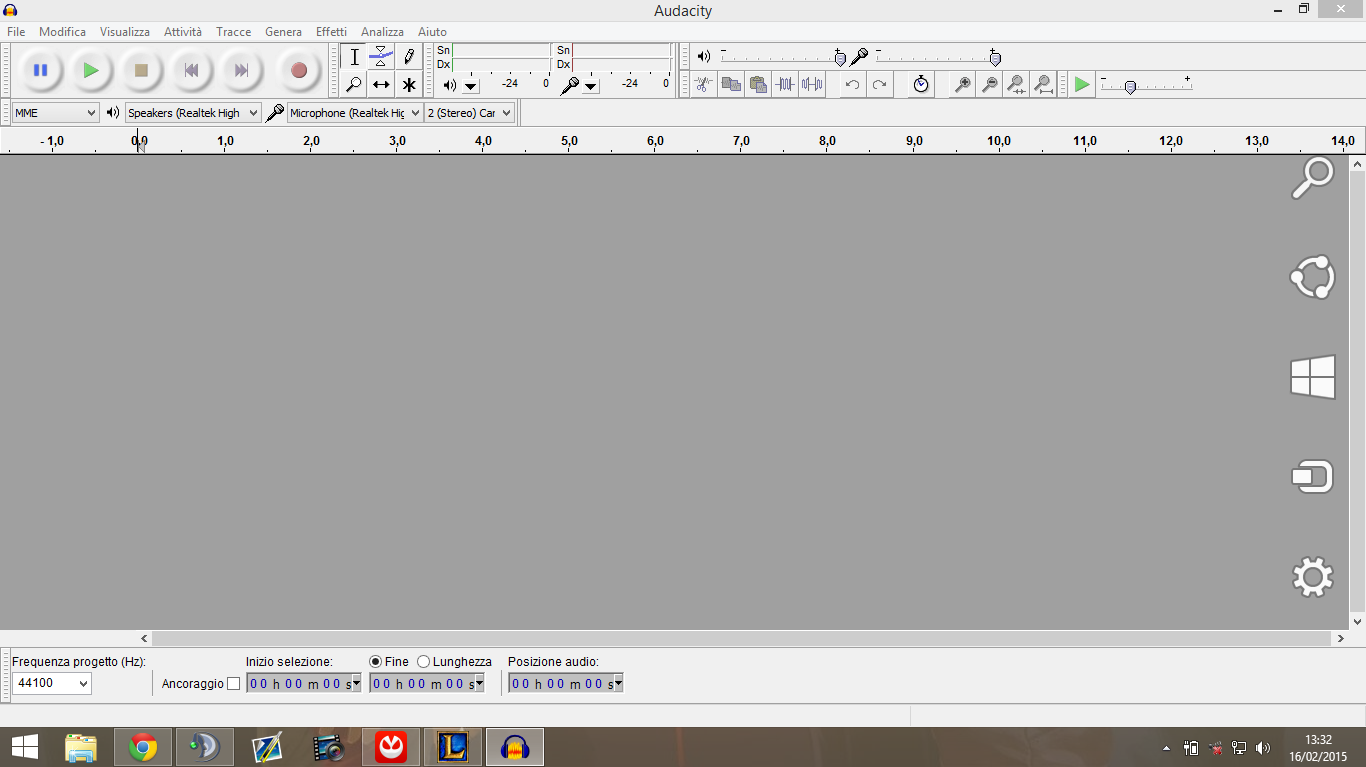Viewport: 1366px width, 767px height.
Task: Click the Cut scissors icon
Action: 704,84
